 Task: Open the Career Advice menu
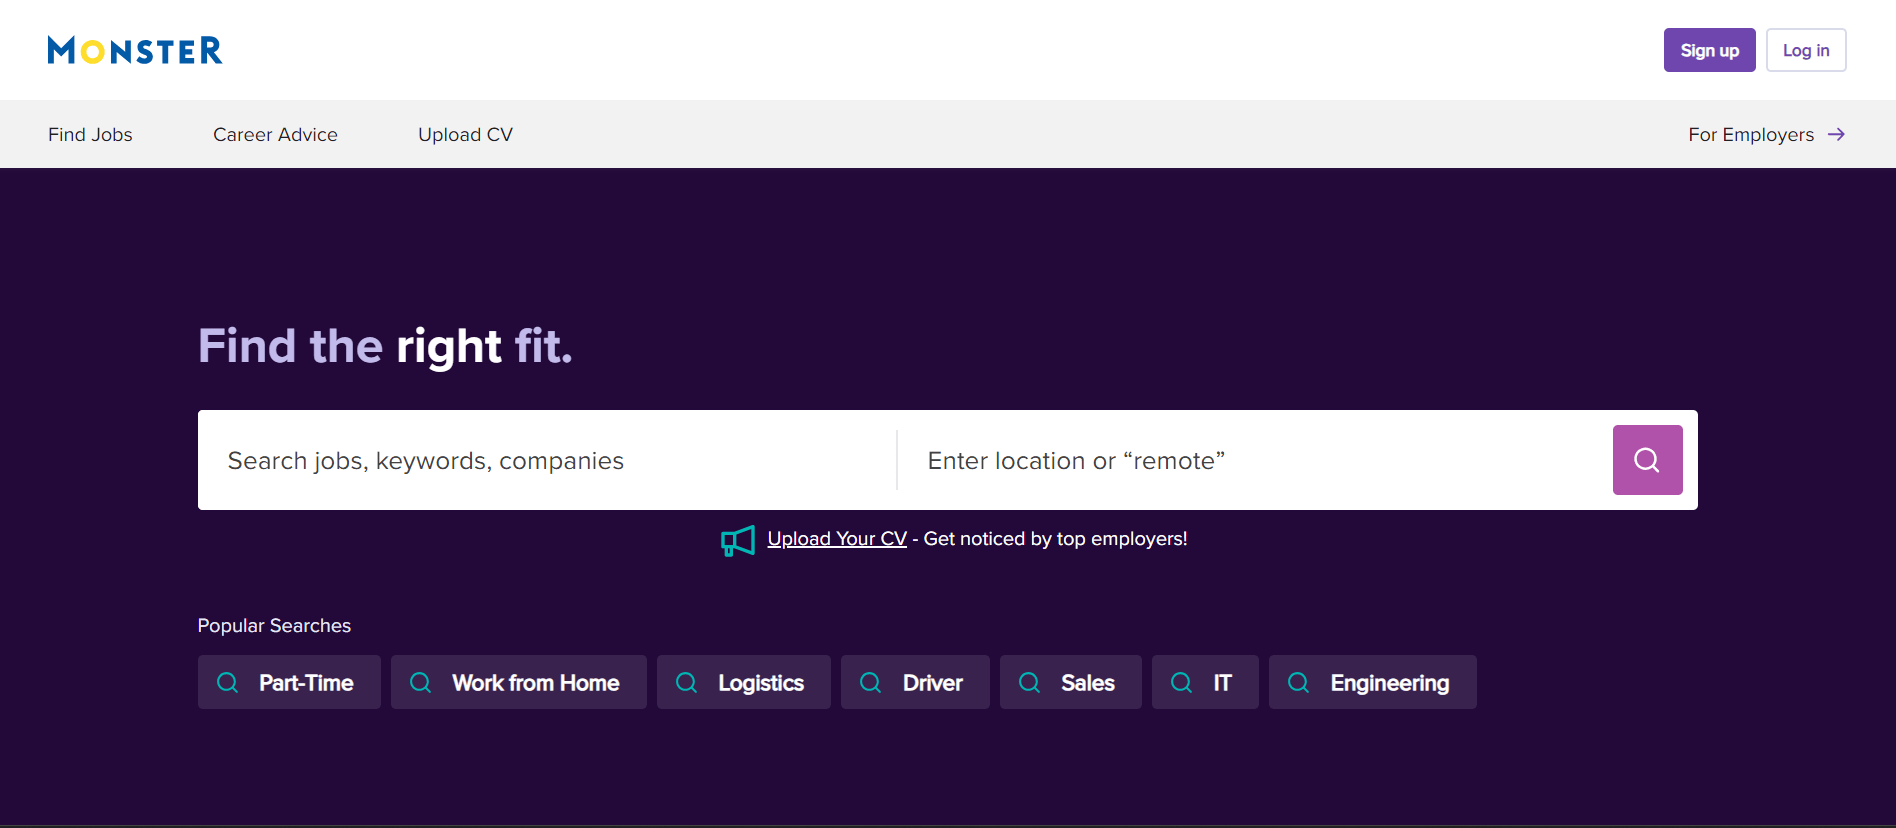275,134
